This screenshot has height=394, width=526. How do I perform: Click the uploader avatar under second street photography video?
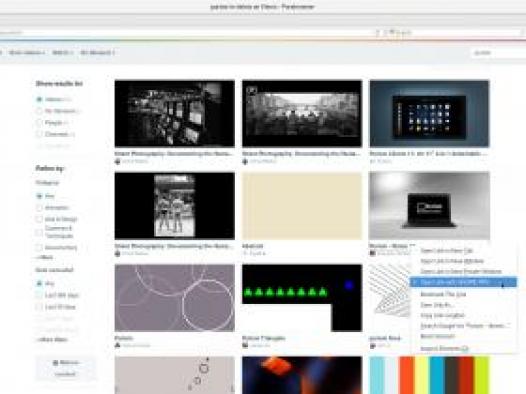click(x=245, y=161)
